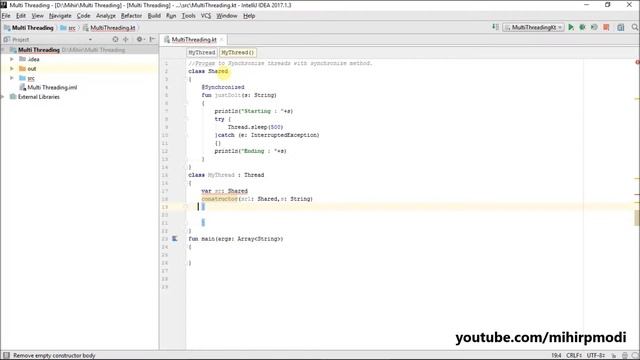The image size is (640, 360).
Task: Click the red error indicator atop the editor scrollbar
Action: point(637,62)
